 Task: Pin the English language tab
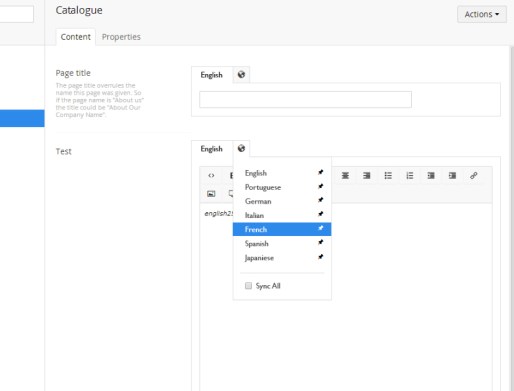[x=320, y=172]
